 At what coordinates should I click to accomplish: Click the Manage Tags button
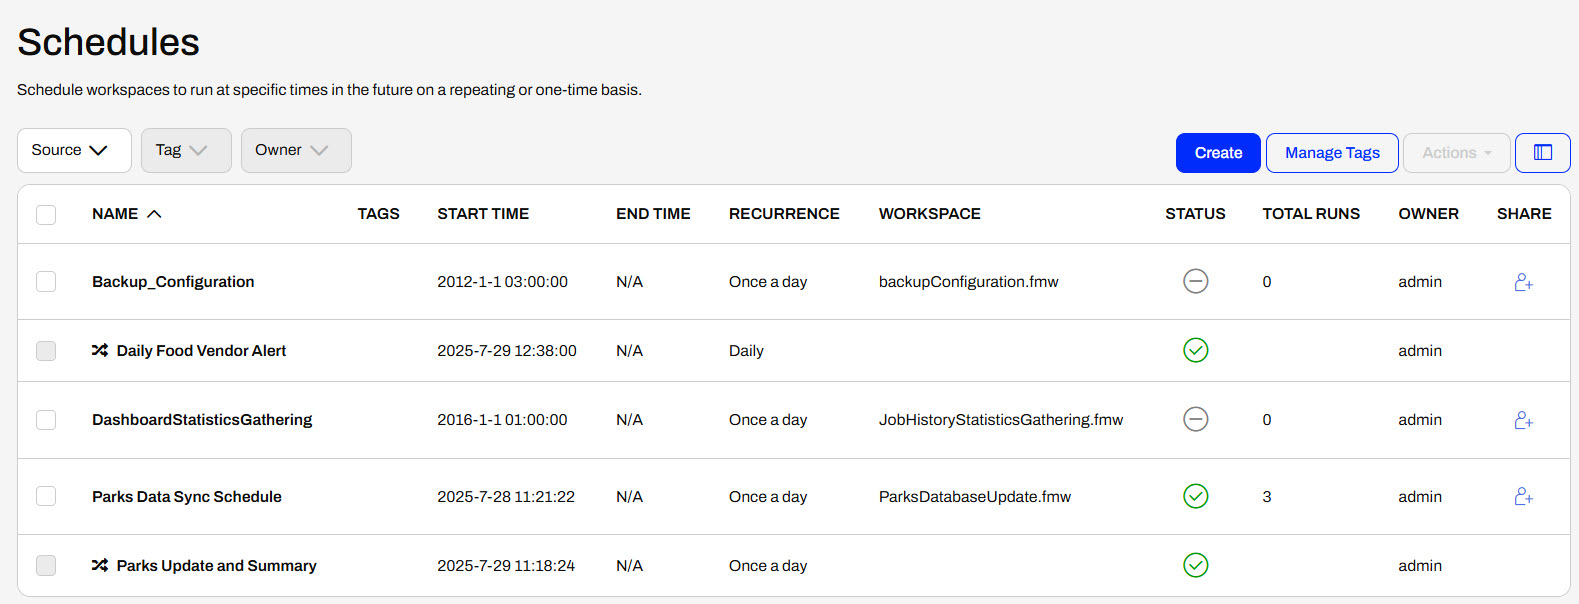coord(1332,153)
